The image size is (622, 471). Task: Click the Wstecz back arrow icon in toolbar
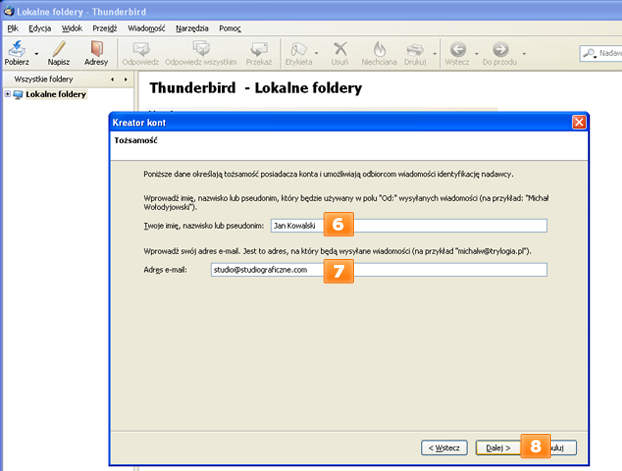(x=458, y=49)
